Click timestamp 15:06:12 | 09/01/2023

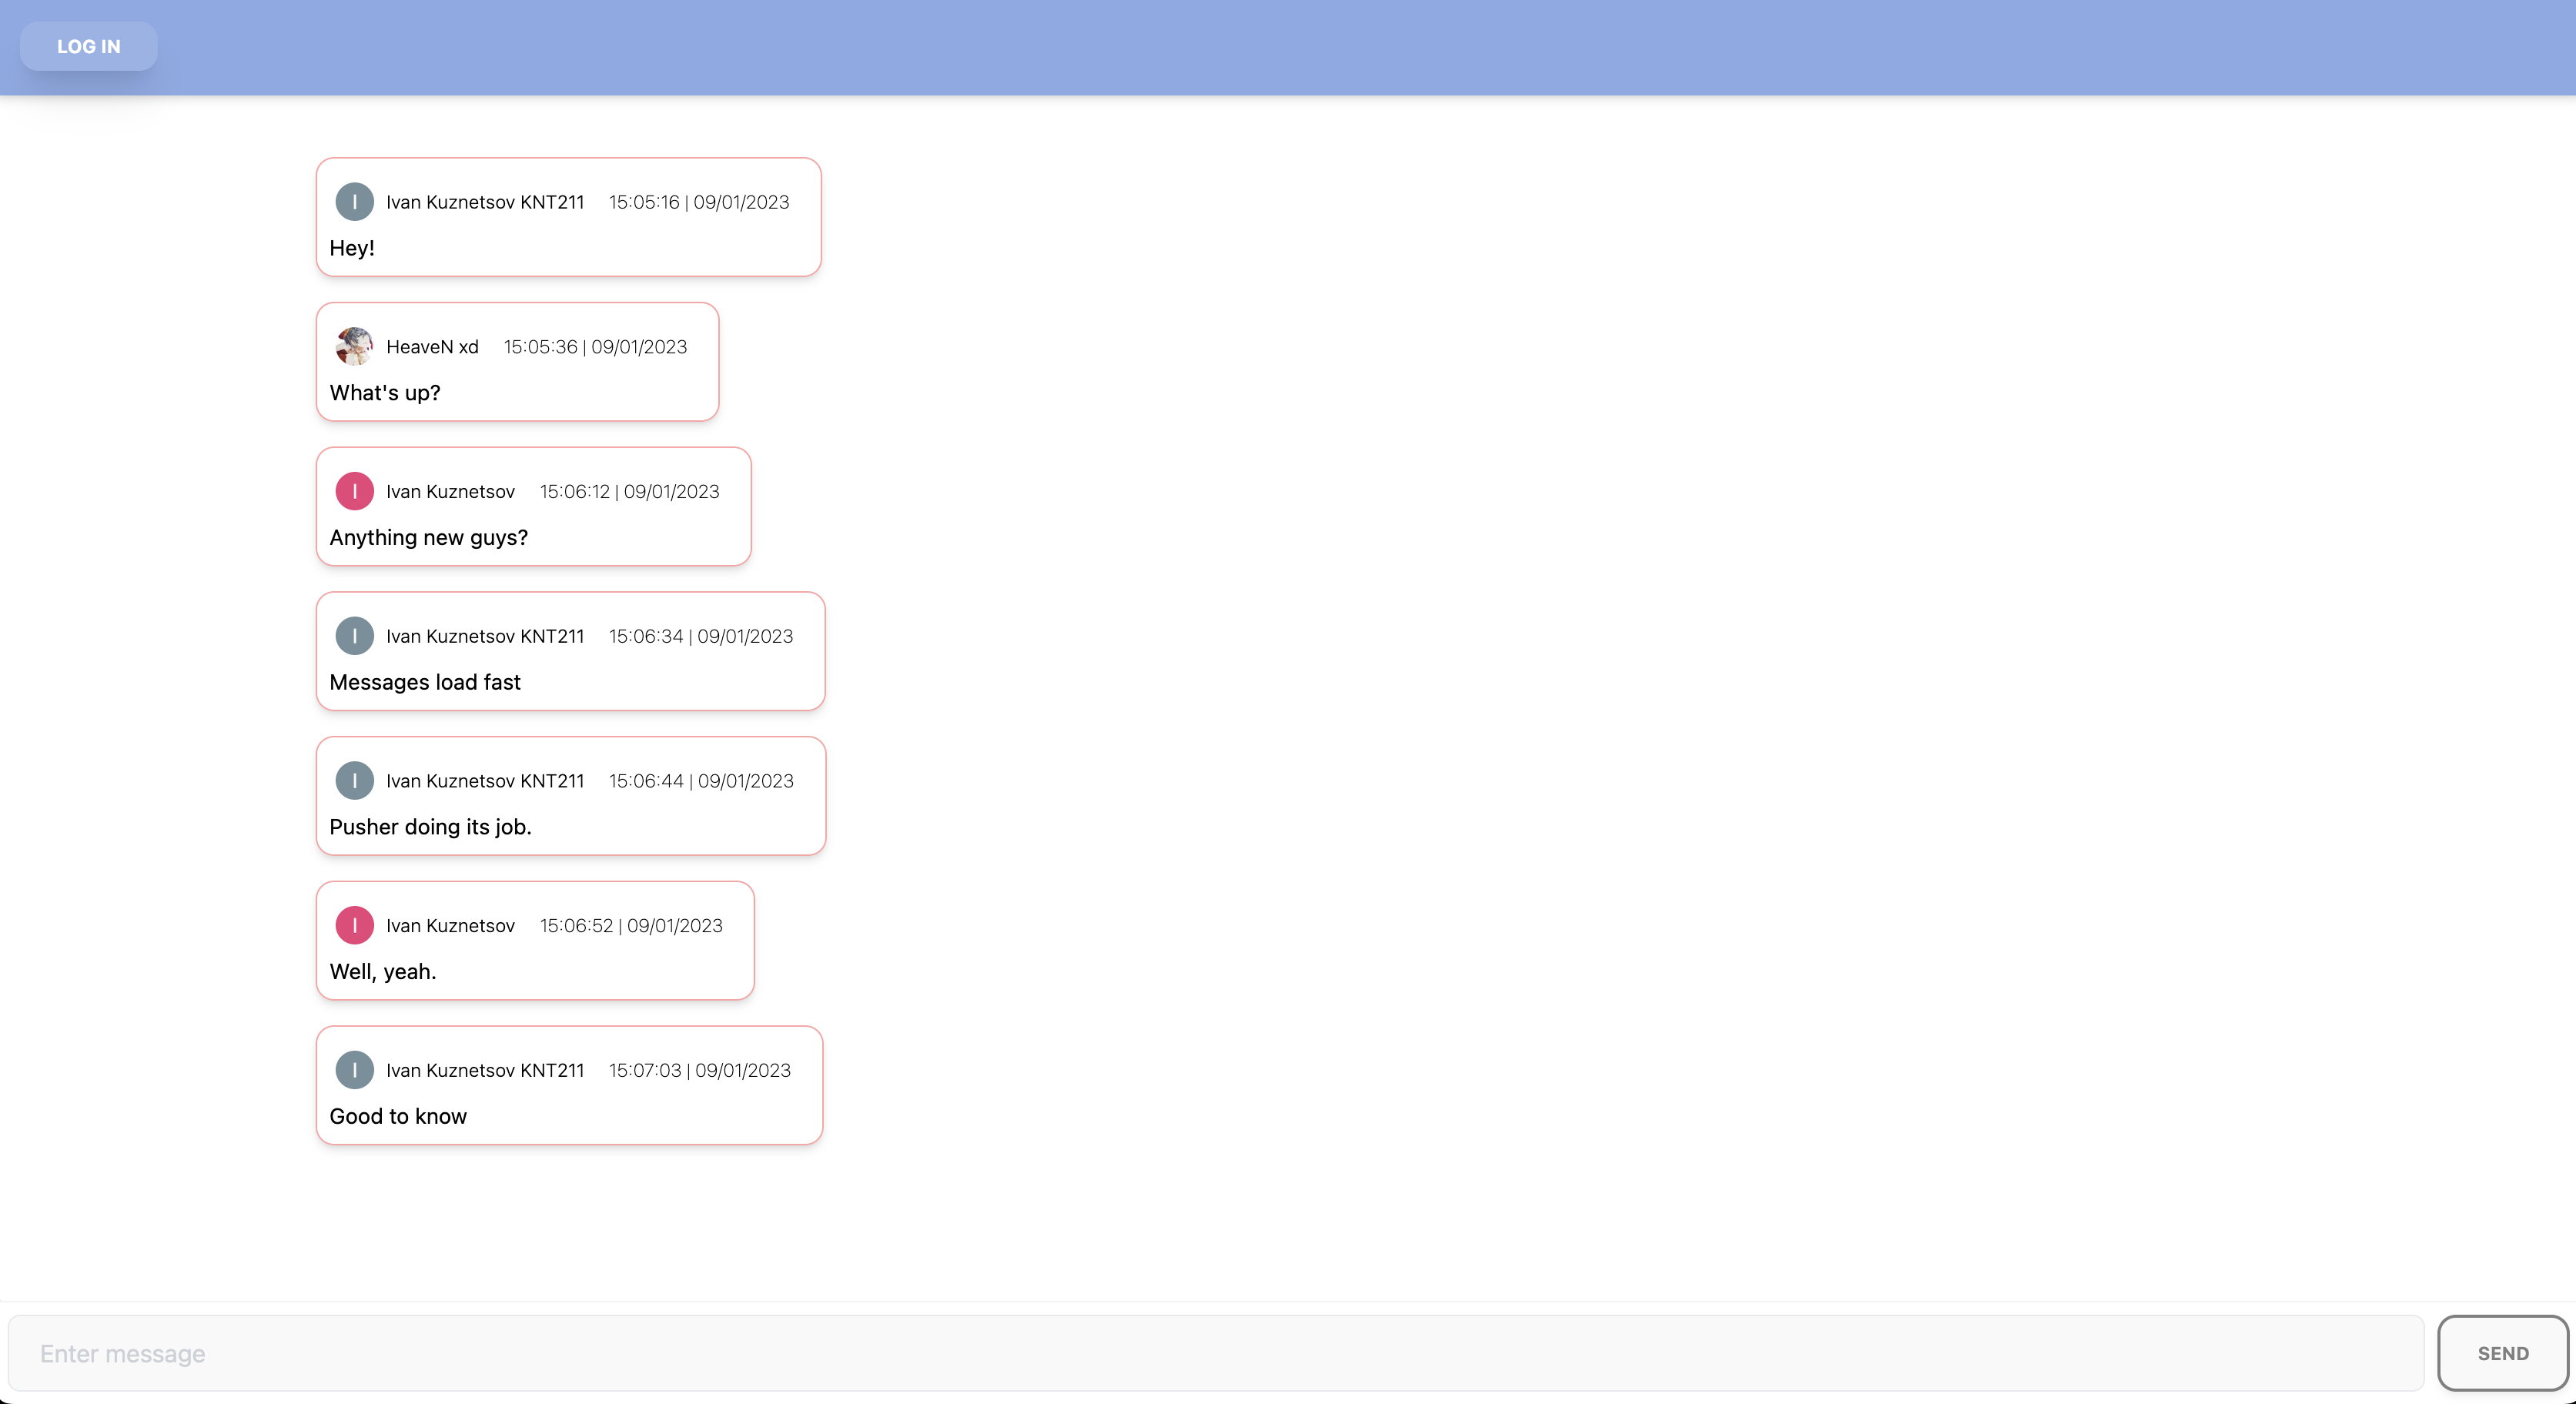629,491
